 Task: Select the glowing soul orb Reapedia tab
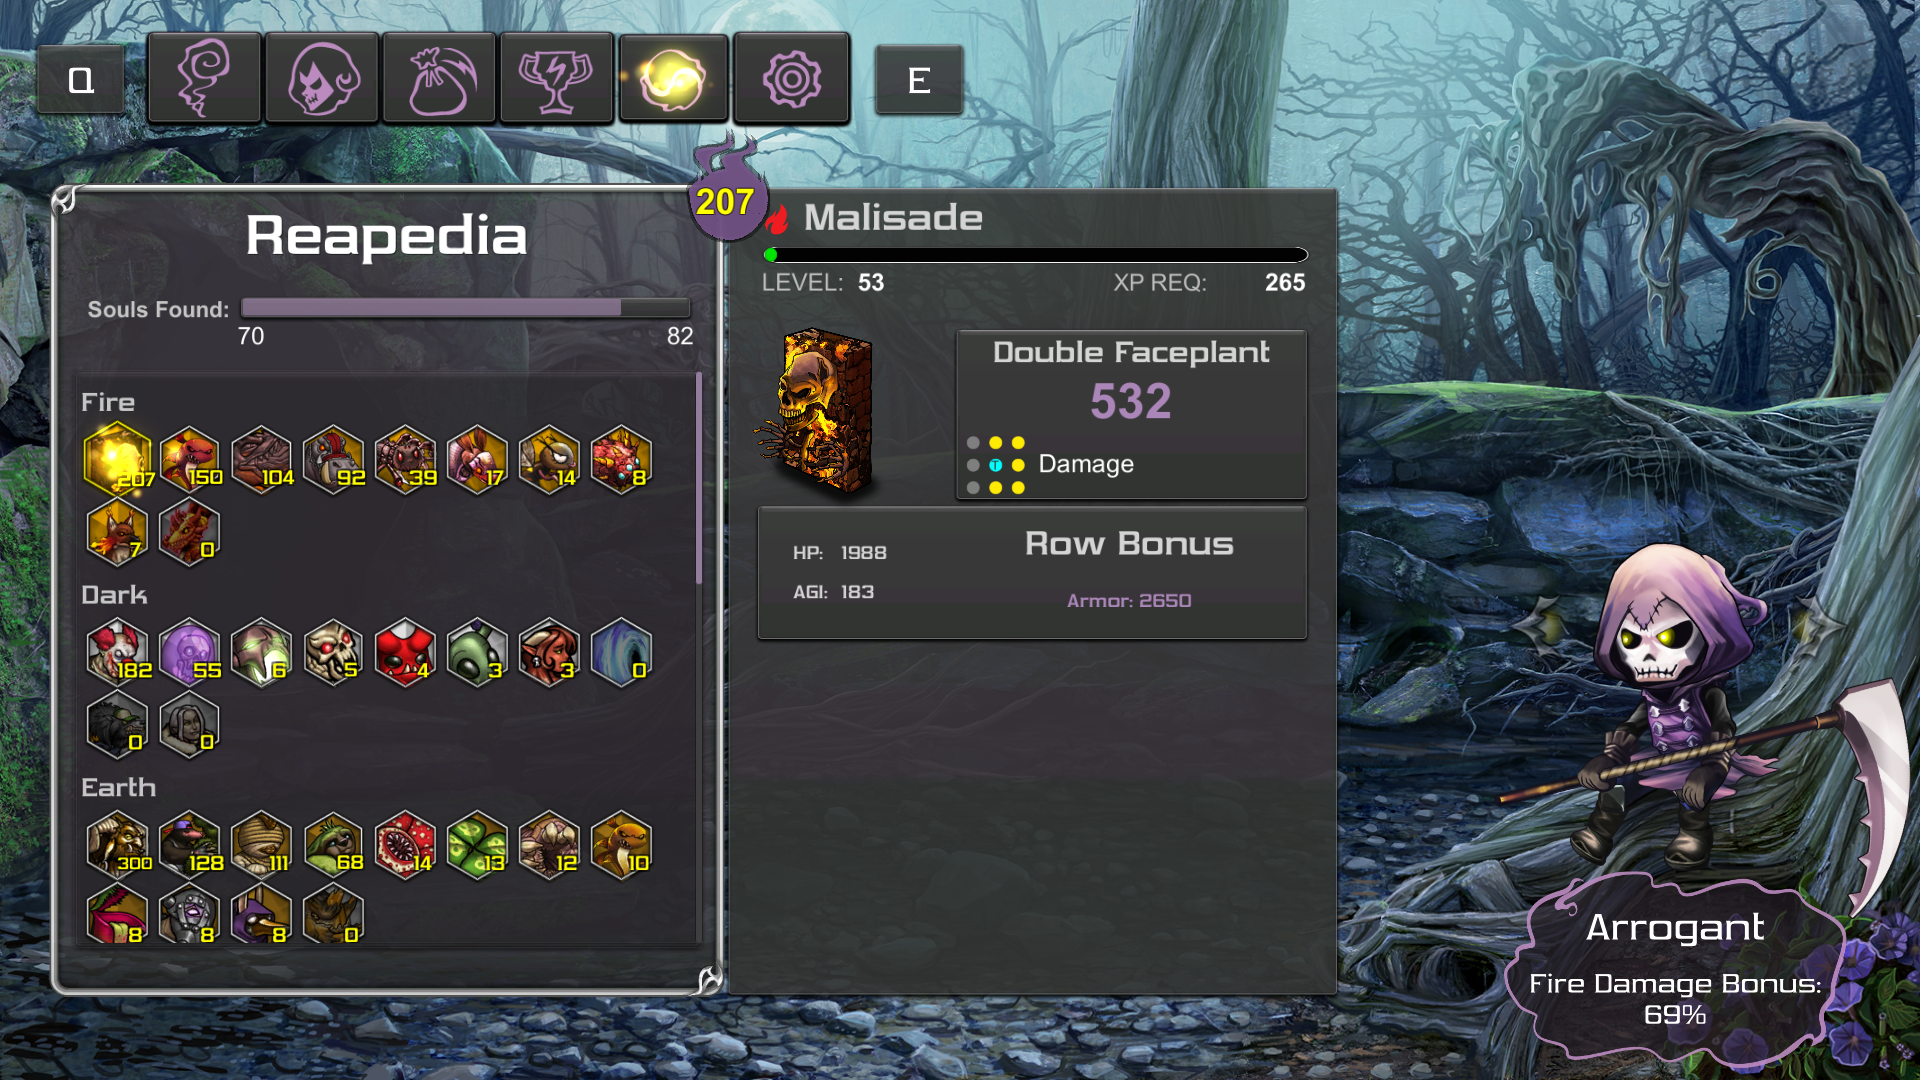pyautogui.click(x=673, y=78)
